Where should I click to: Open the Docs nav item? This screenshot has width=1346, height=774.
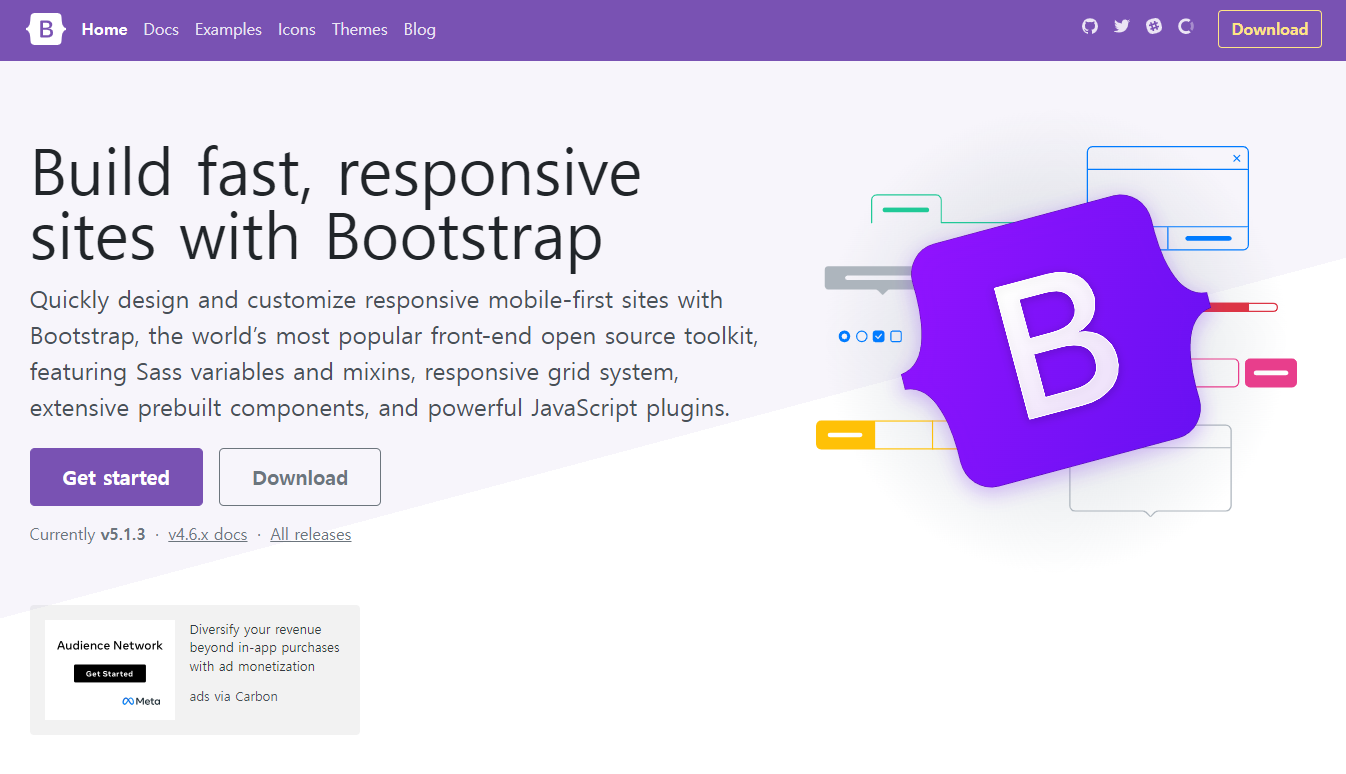[x=161, y=29]
